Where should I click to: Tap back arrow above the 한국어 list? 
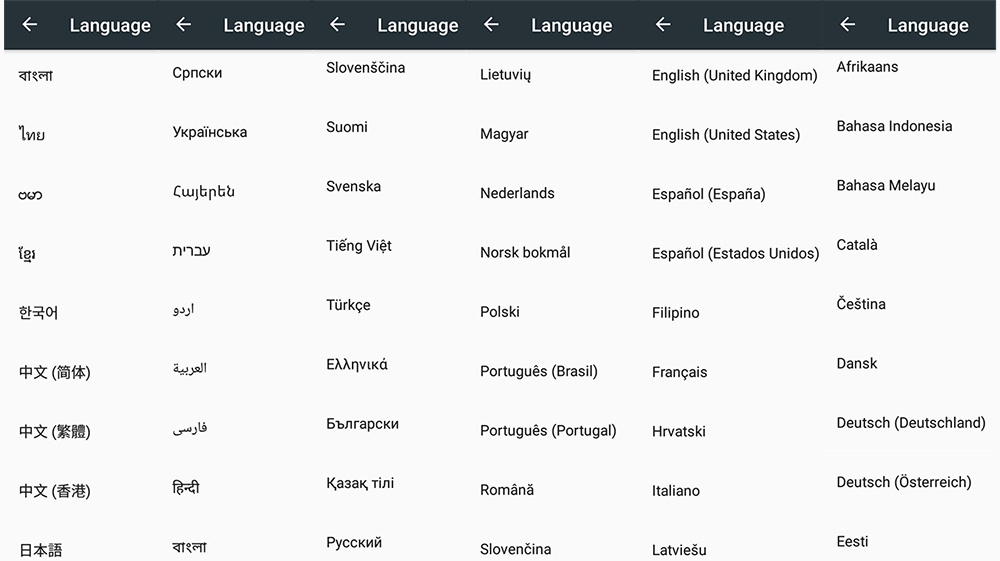coord(30,25)
